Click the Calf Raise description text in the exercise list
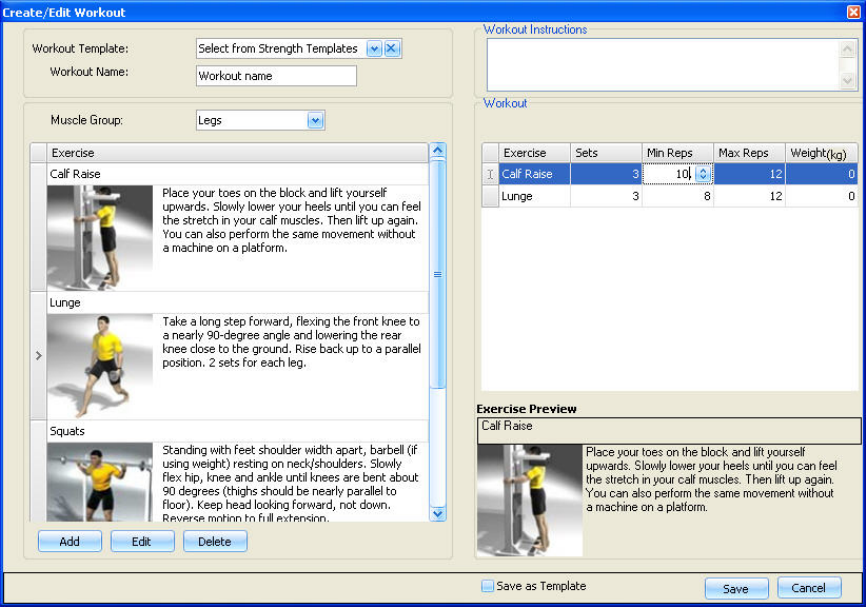The height and width of the screenshot is (607, 866). (291, 220)
